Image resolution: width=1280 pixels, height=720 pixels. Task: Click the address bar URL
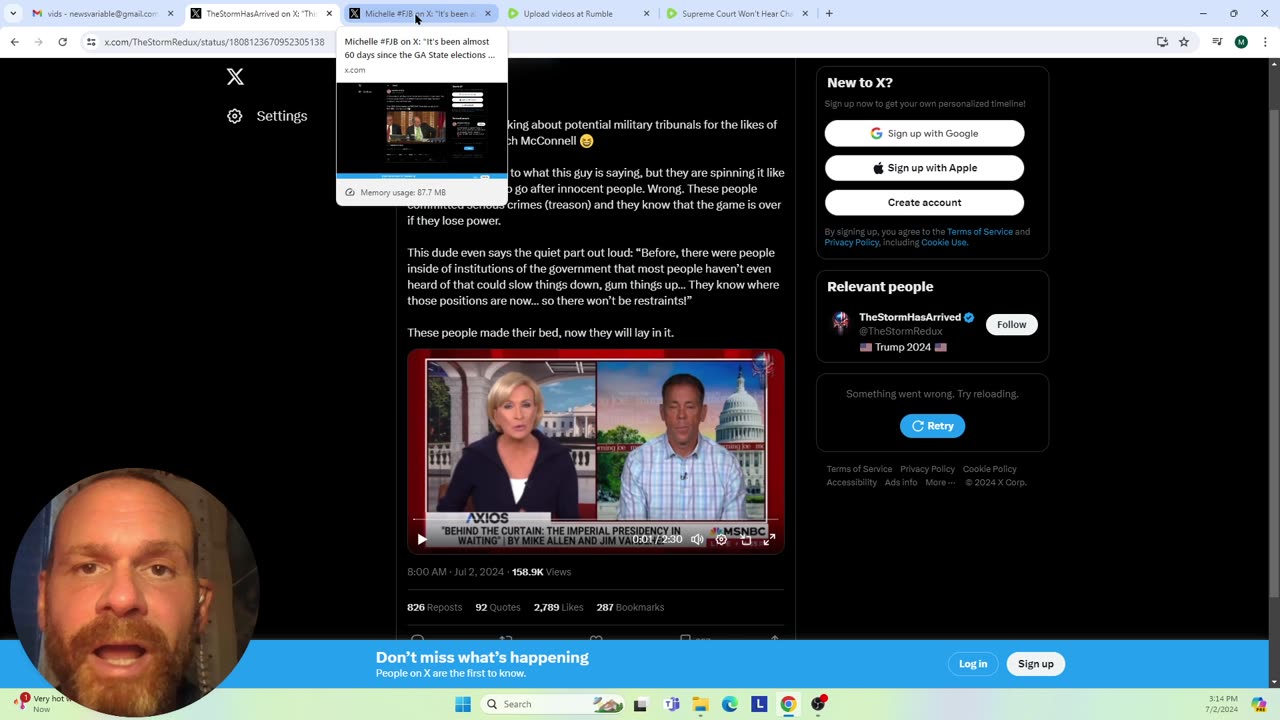(x=214, y=42)
